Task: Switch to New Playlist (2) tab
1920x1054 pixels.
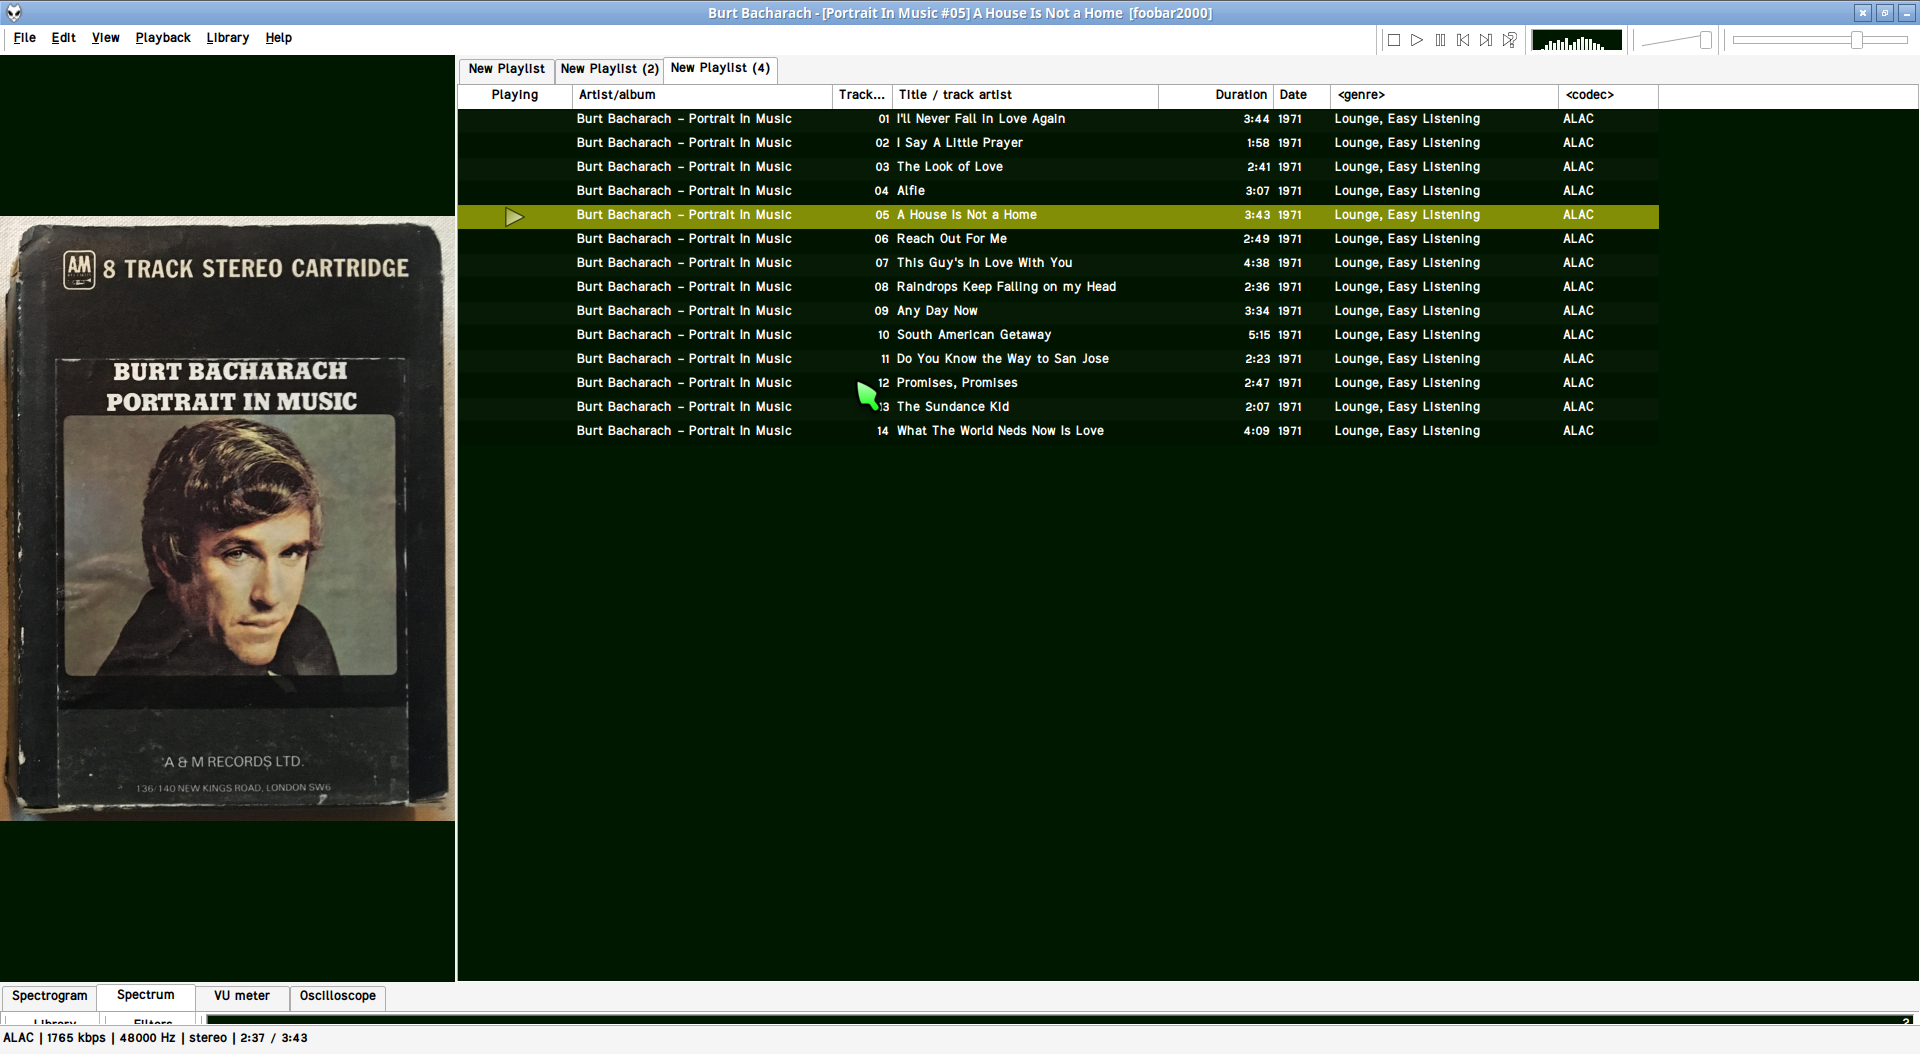Action: click(x=610, y=69)
